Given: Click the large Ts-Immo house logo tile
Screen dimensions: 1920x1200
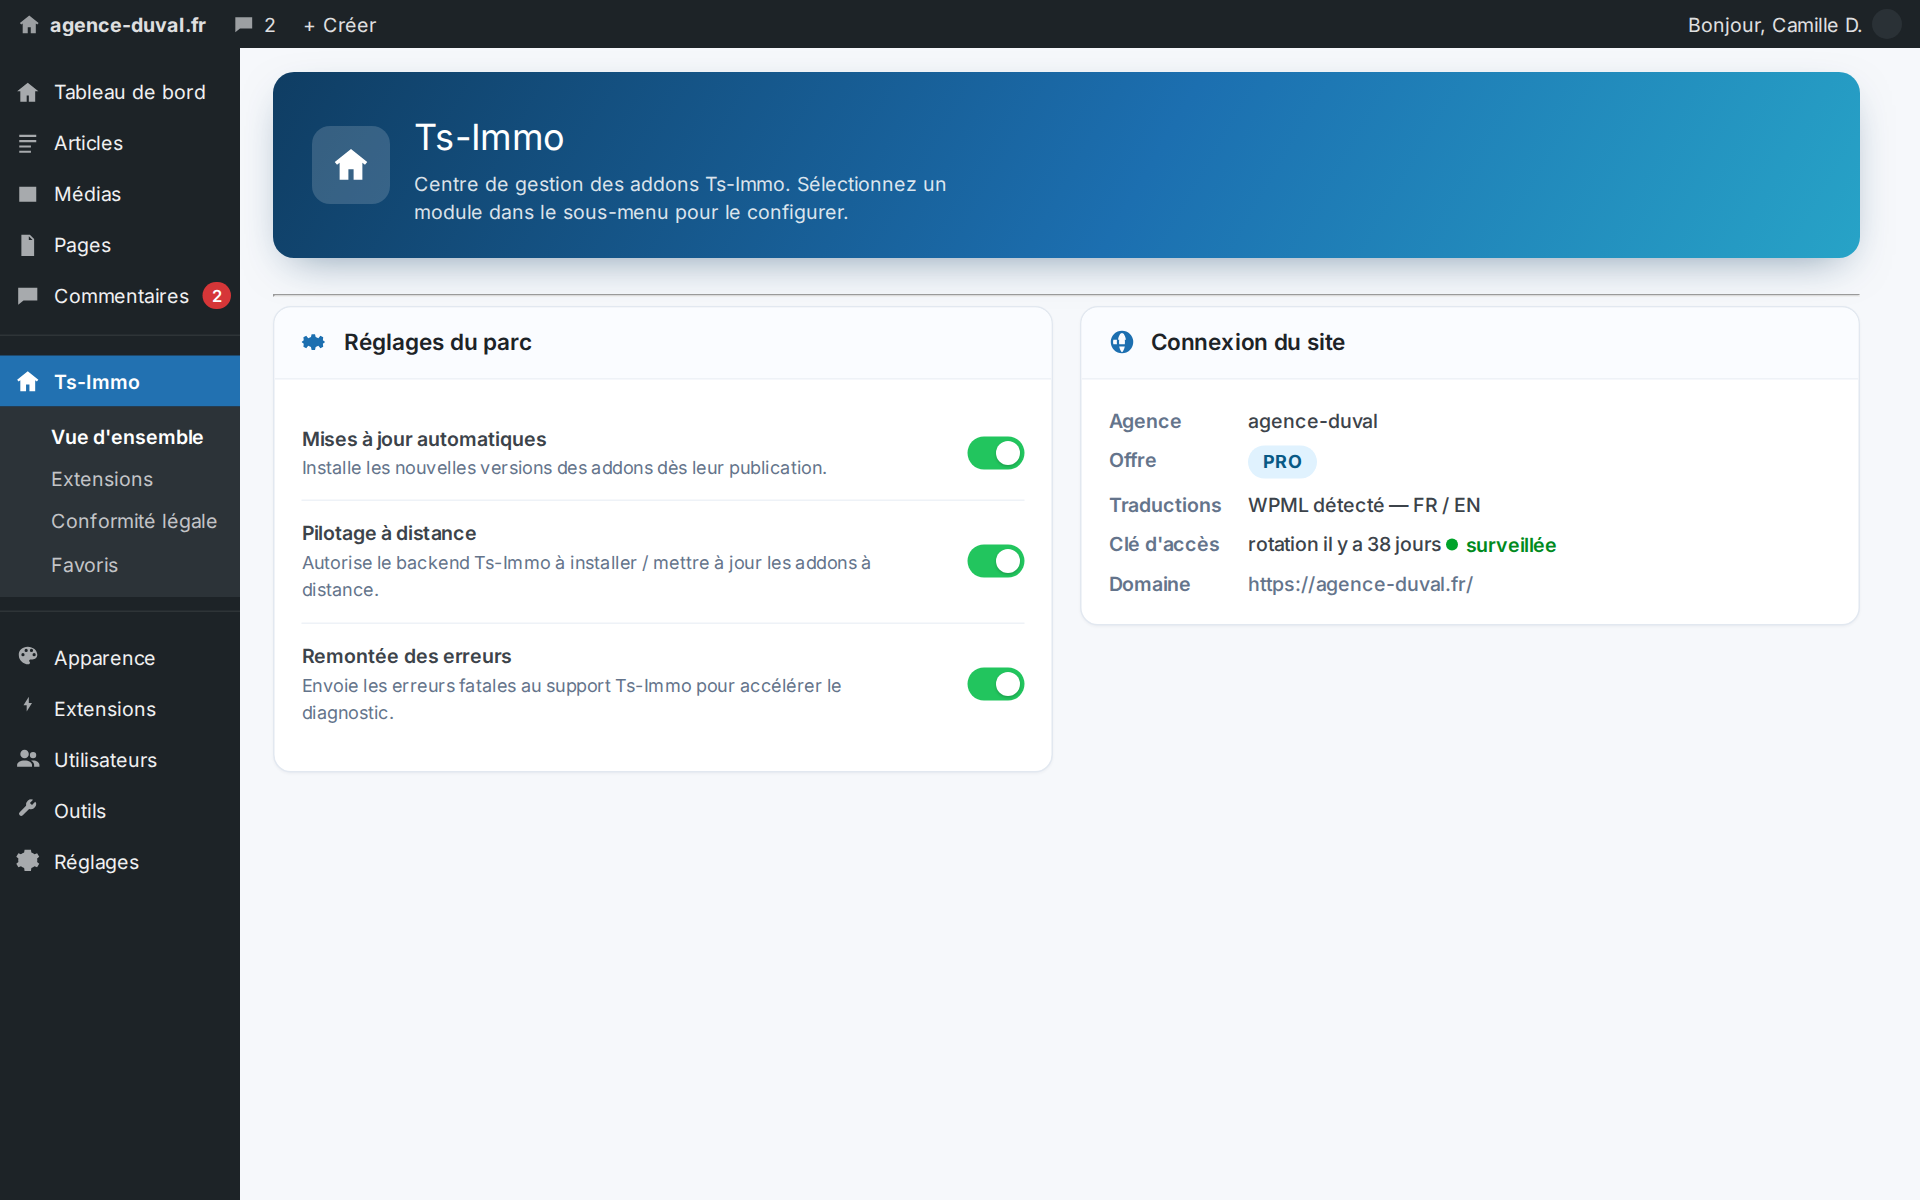Looking at the screenshot, I should click(351, 165).
